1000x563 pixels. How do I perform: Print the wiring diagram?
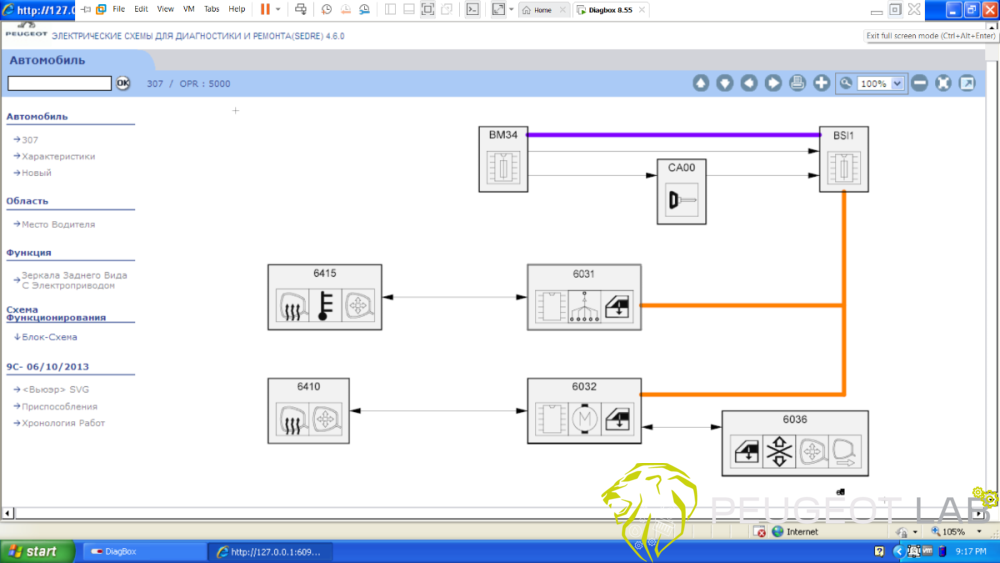click(x=797, y=83)
